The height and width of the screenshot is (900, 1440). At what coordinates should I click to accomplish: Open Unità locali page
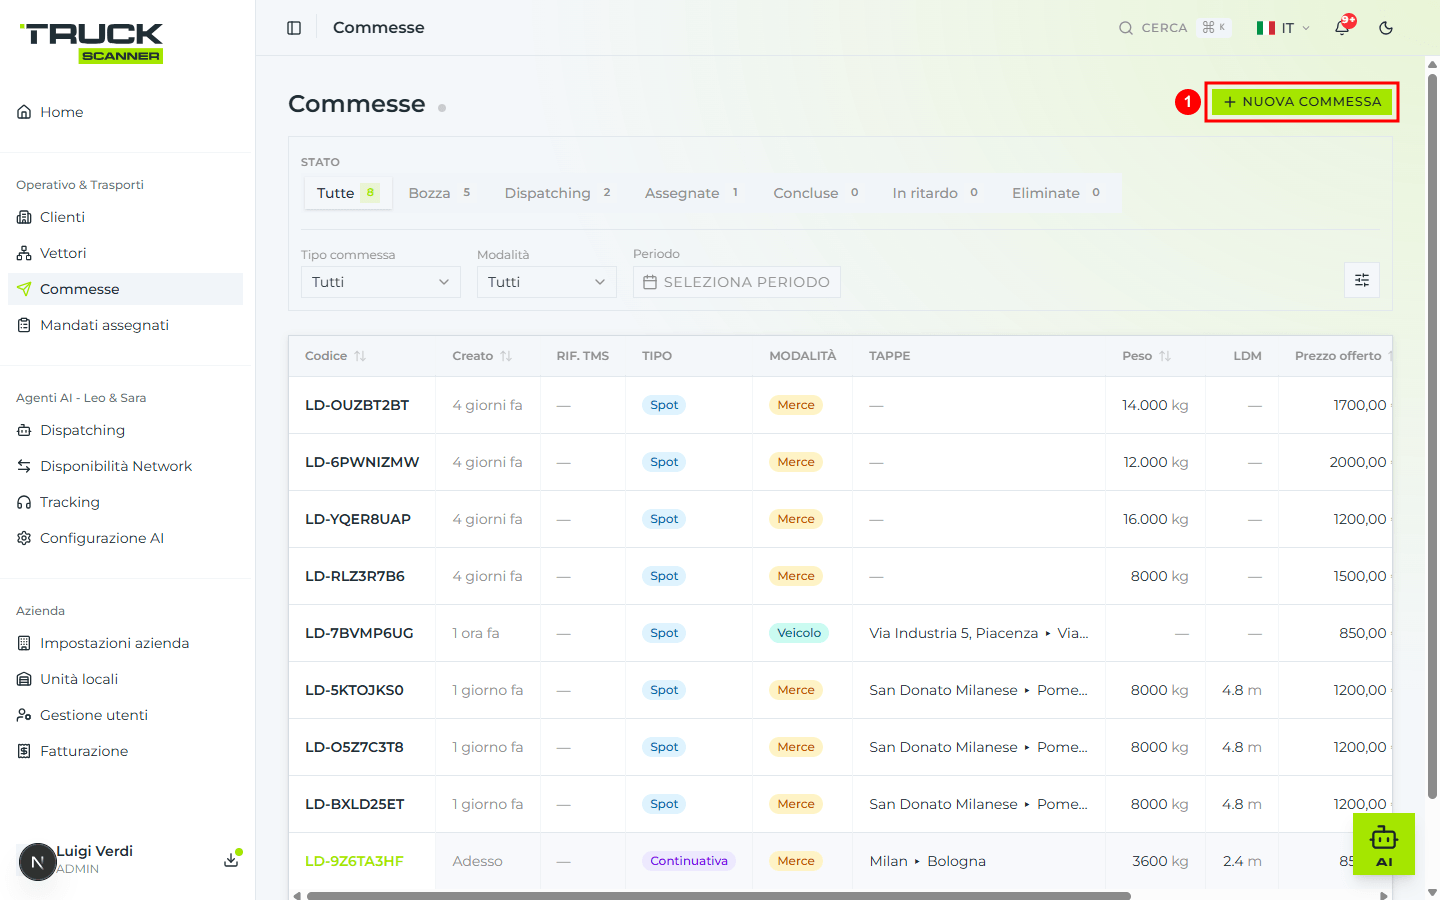click(125, 679)
